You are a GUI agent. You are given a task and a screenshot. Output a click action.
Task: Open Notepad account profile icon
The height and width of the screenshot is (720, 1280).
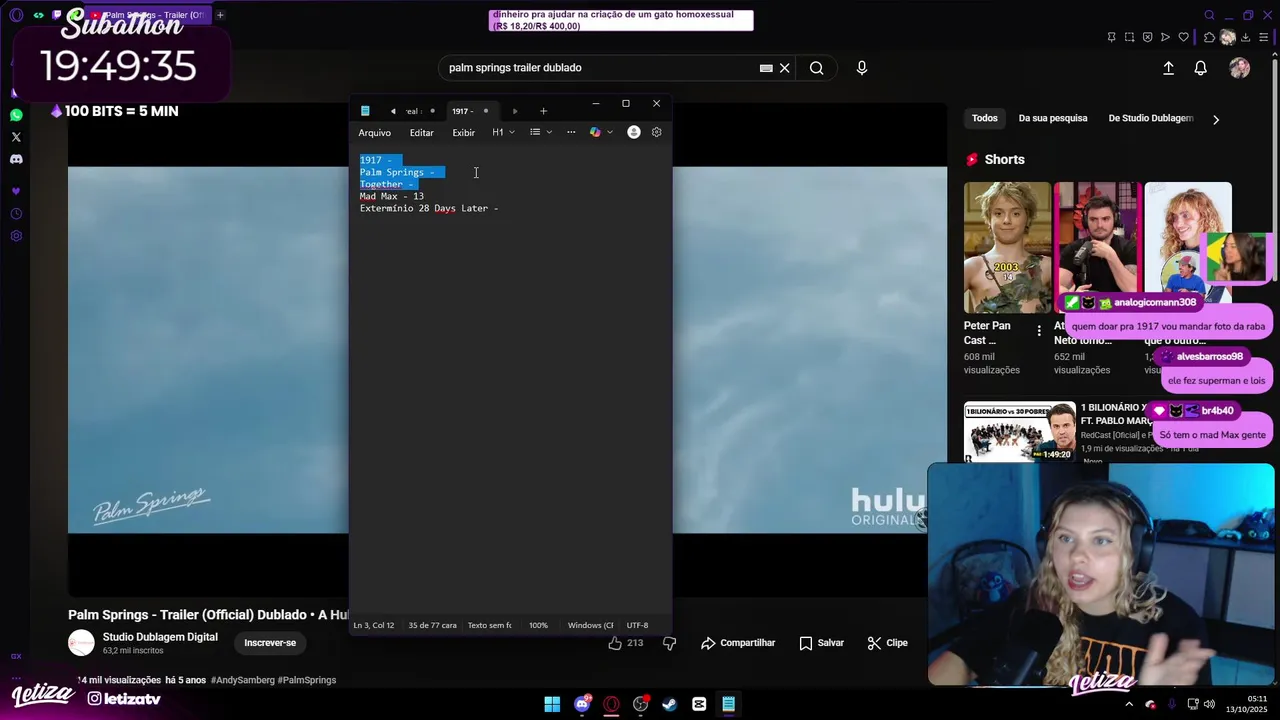(634, 132)
